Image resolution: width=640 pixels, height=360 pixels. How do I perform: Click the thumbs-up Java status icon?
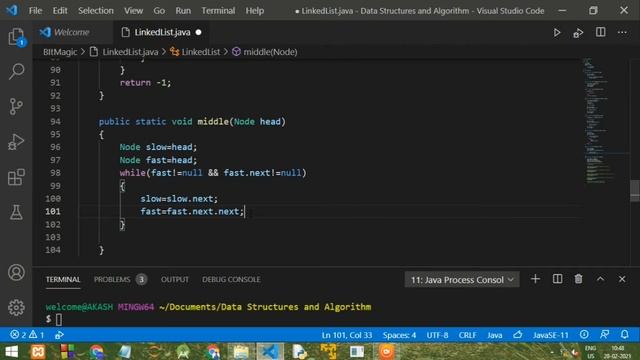point(518,335)
